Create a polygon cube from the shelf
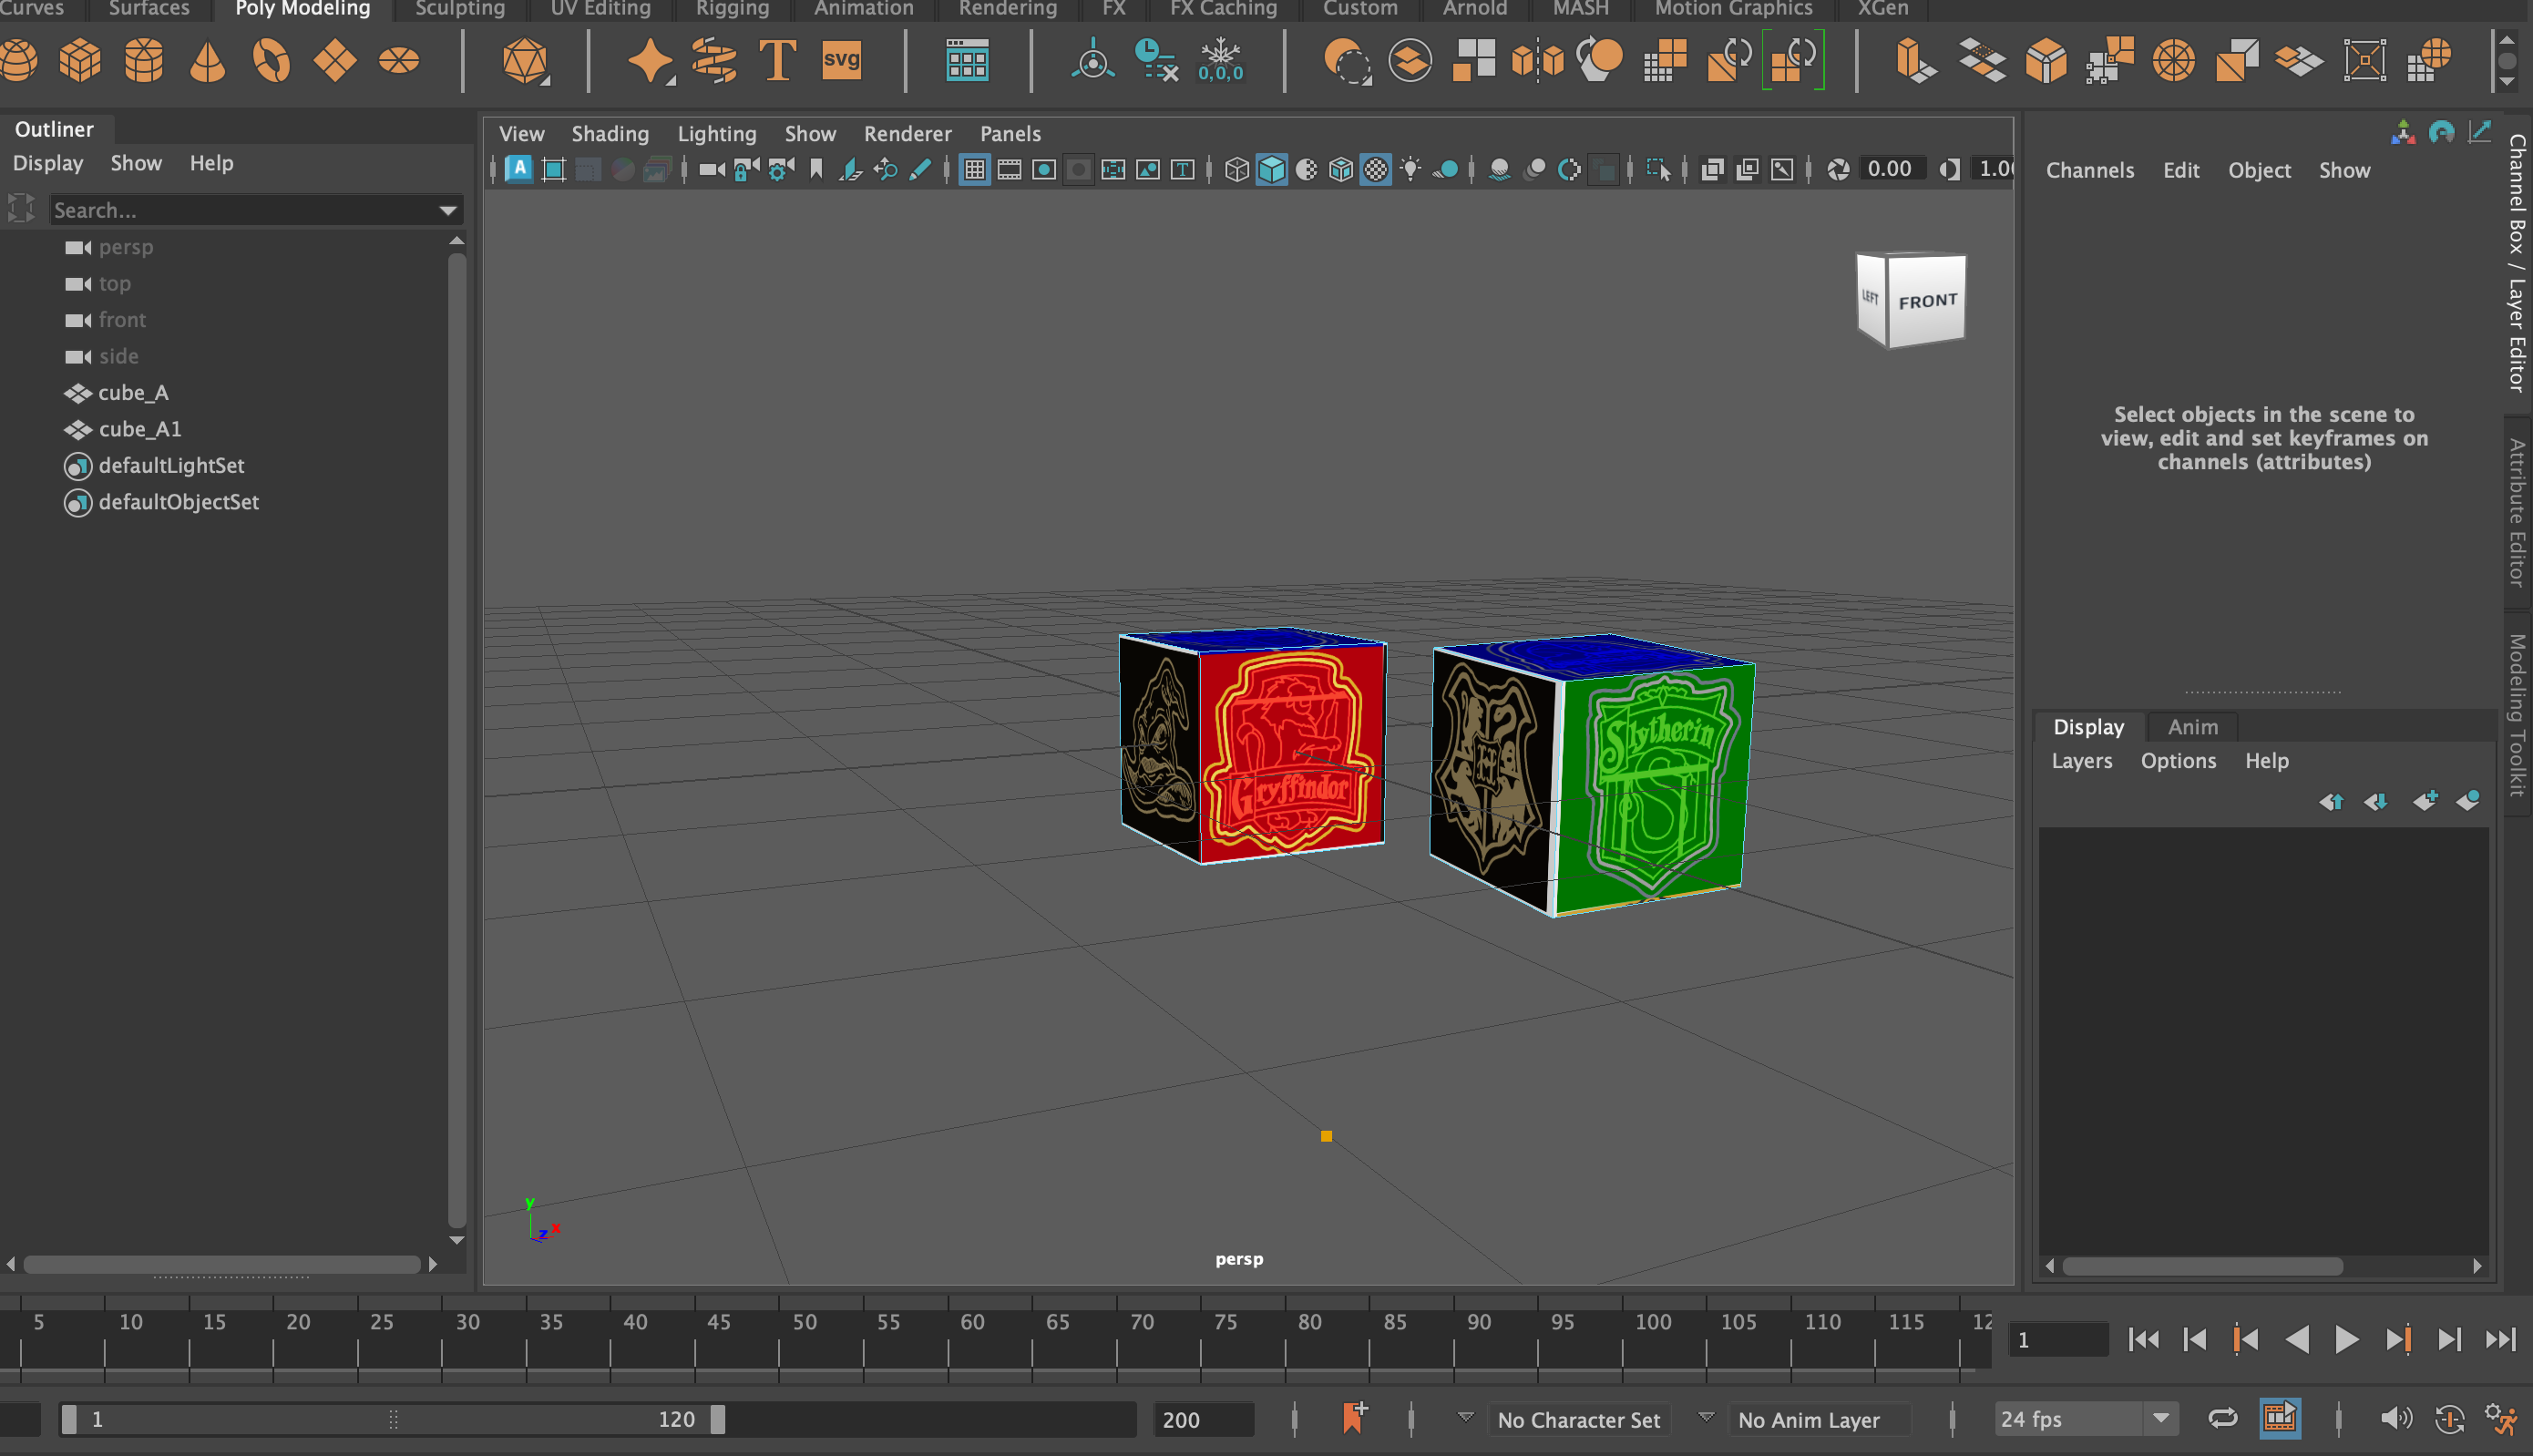Viewport: 2533px width, 1456px height. [80, 61]
